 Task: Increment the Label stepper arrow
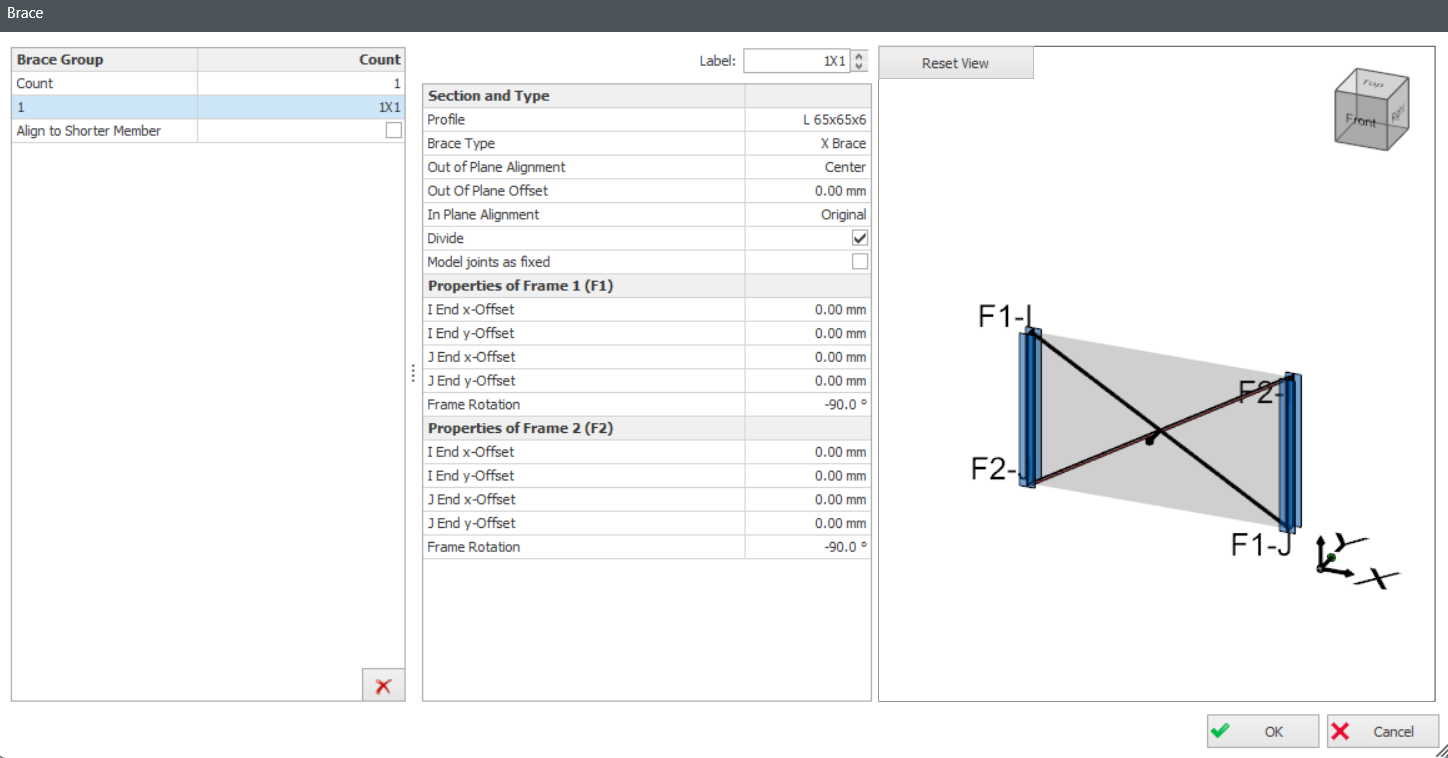tap(859, 57)
